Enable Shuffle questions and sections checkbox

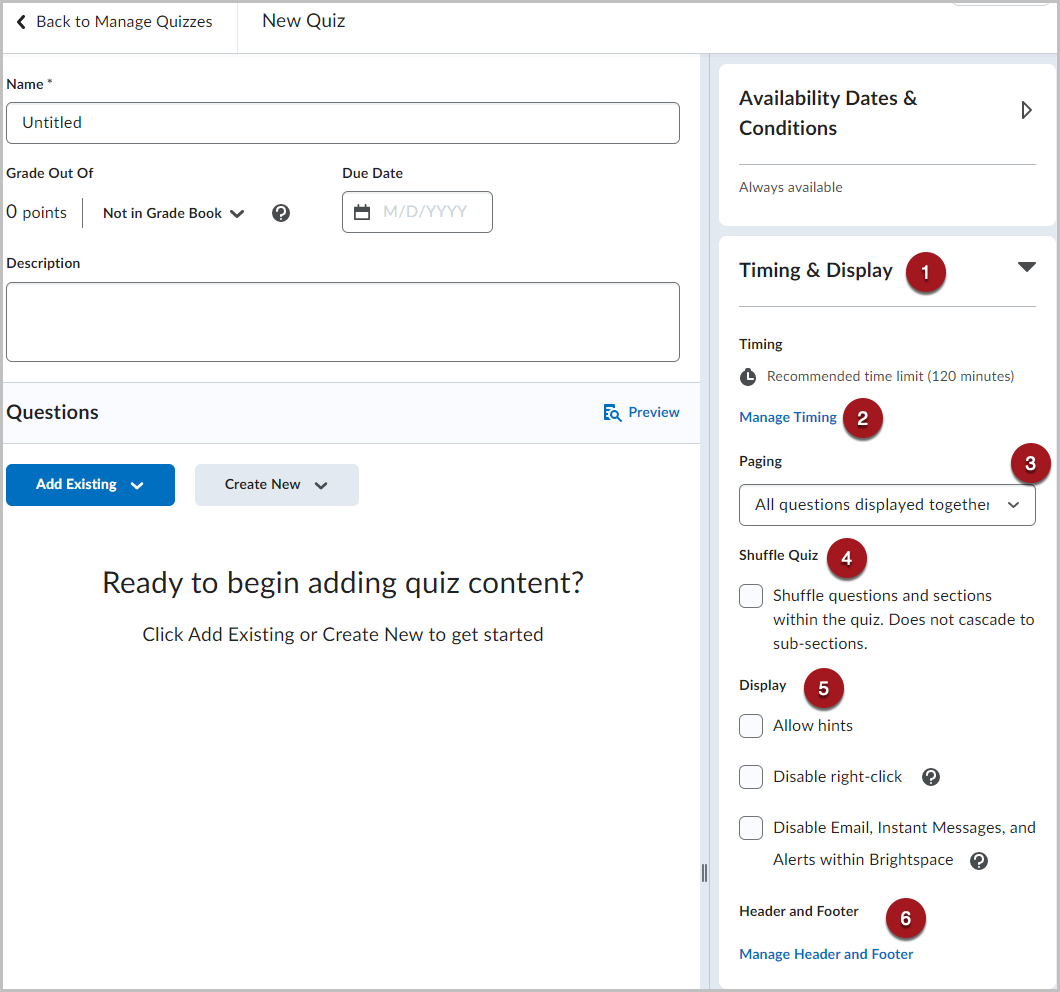(x=751, y=596)
